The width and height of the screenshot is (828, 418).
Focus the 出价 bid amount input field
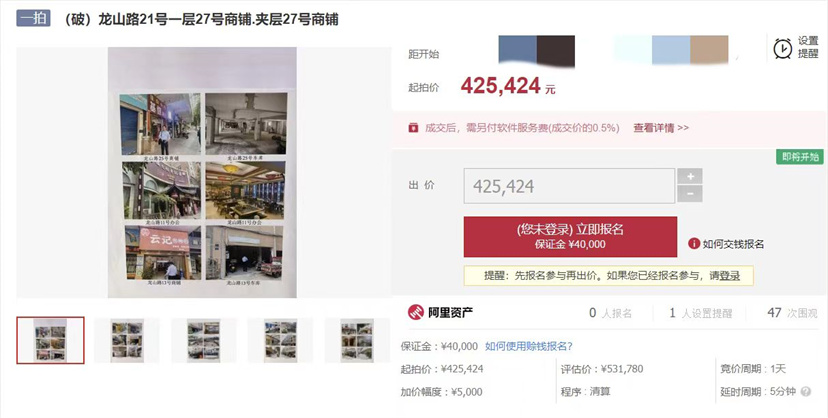pos(569,186)
